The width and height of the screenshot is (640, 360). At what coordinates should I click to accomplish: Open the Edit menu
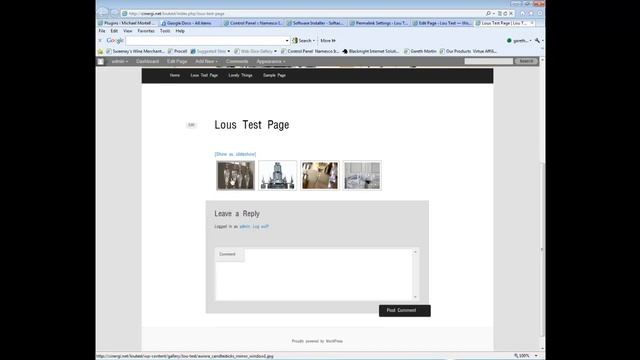(114, 31)
